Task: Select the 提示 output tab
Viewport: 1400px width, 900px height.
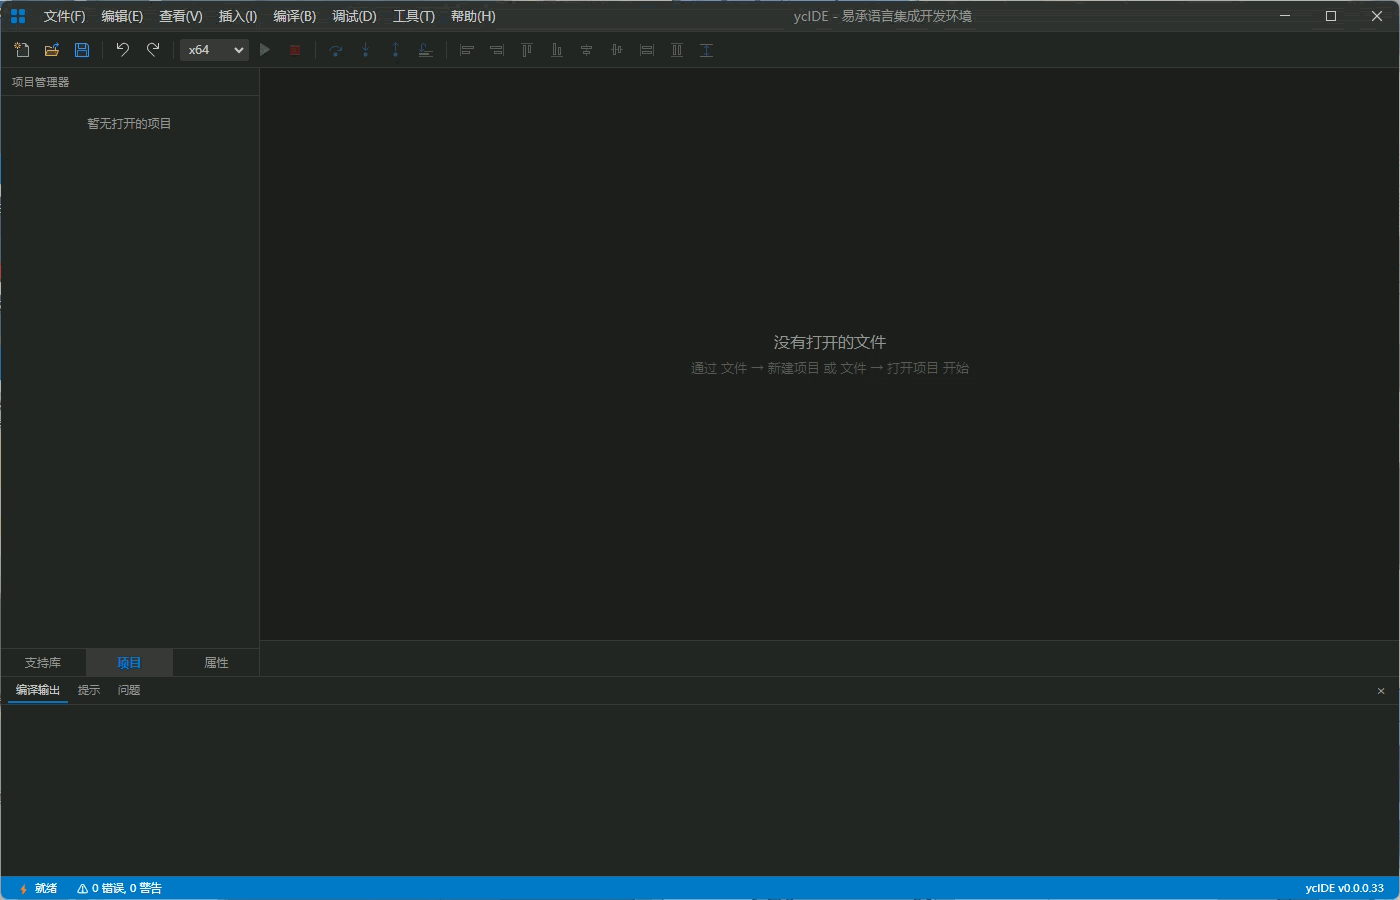Action: coord(89,690)
